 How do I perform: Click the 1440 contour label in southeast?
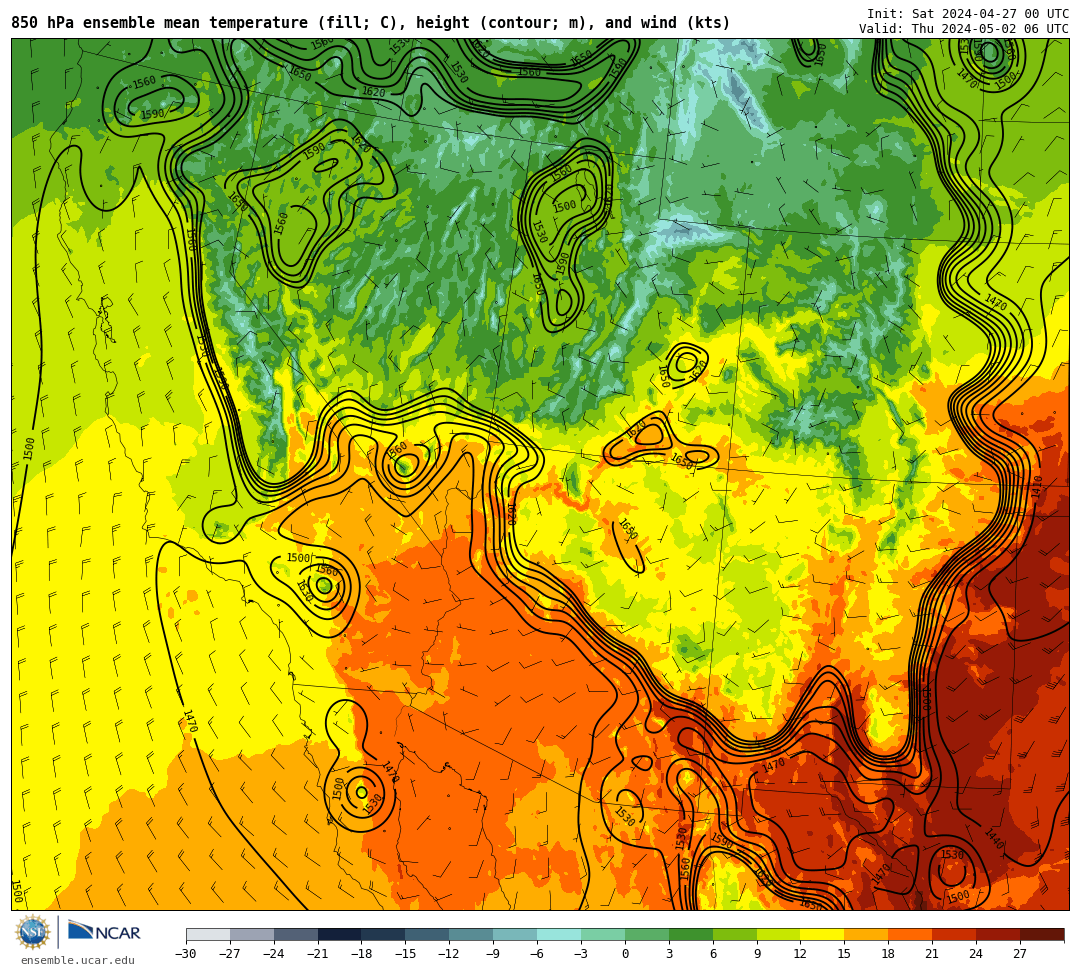point(994,838)
